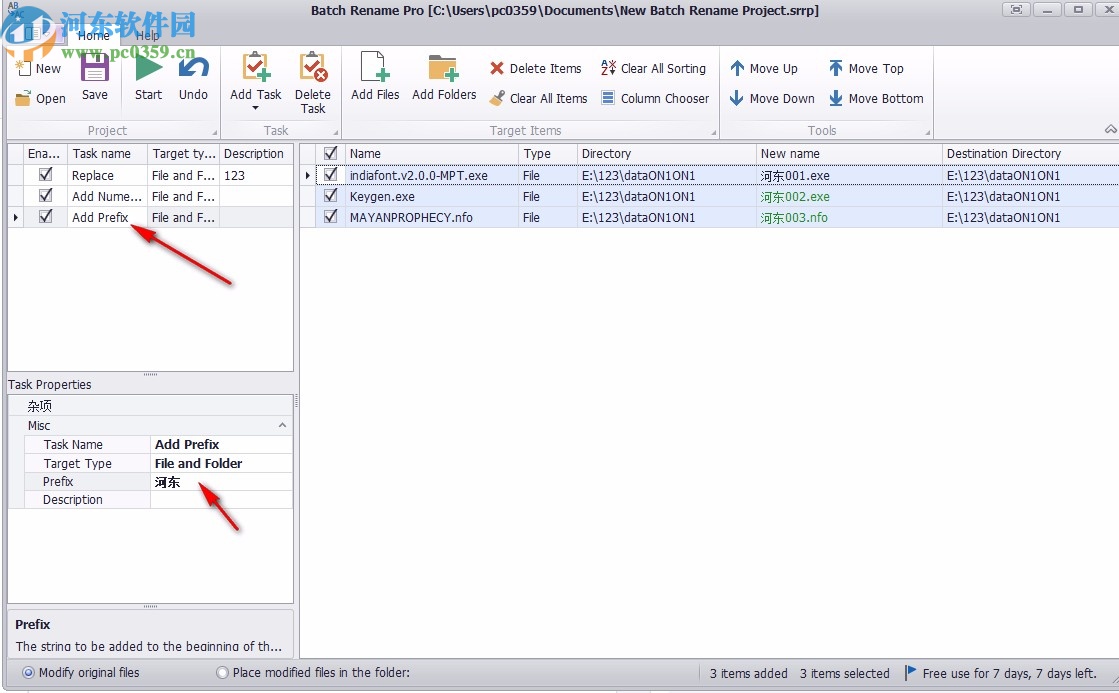This screenshot has width=1119, height=693.
Task: Delete Items from the target list
Action: coord(536,69)
